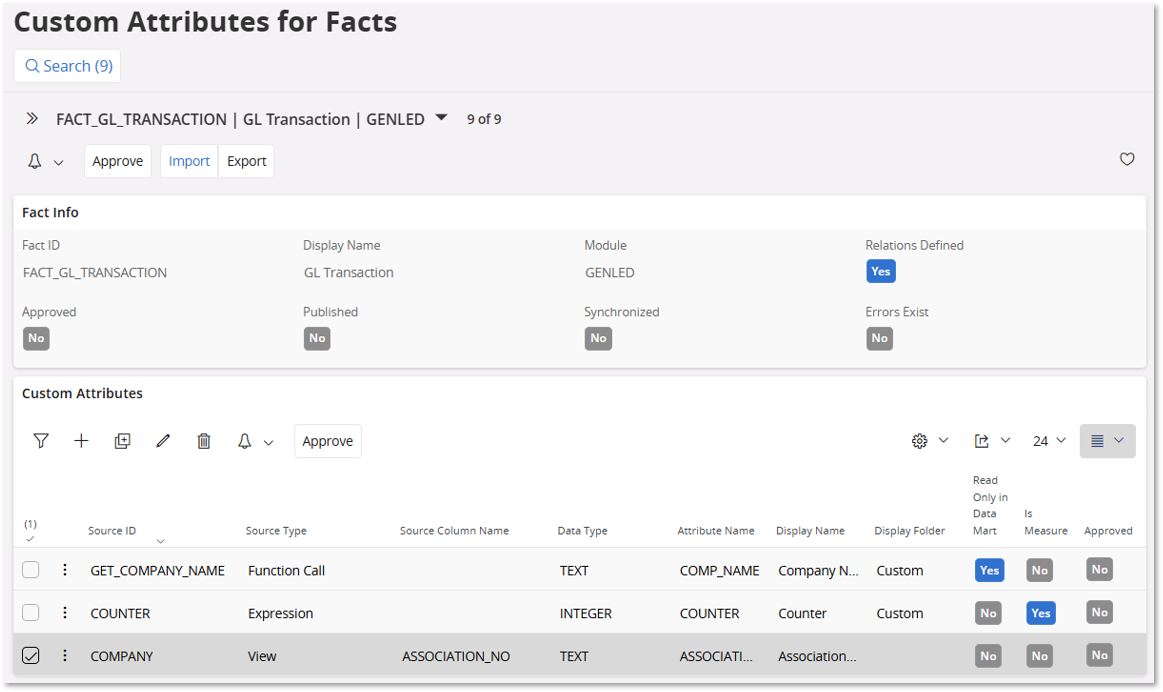This screenshot has height=692, width=1163.
Task: Click the Export button
Action: [246, 161]
